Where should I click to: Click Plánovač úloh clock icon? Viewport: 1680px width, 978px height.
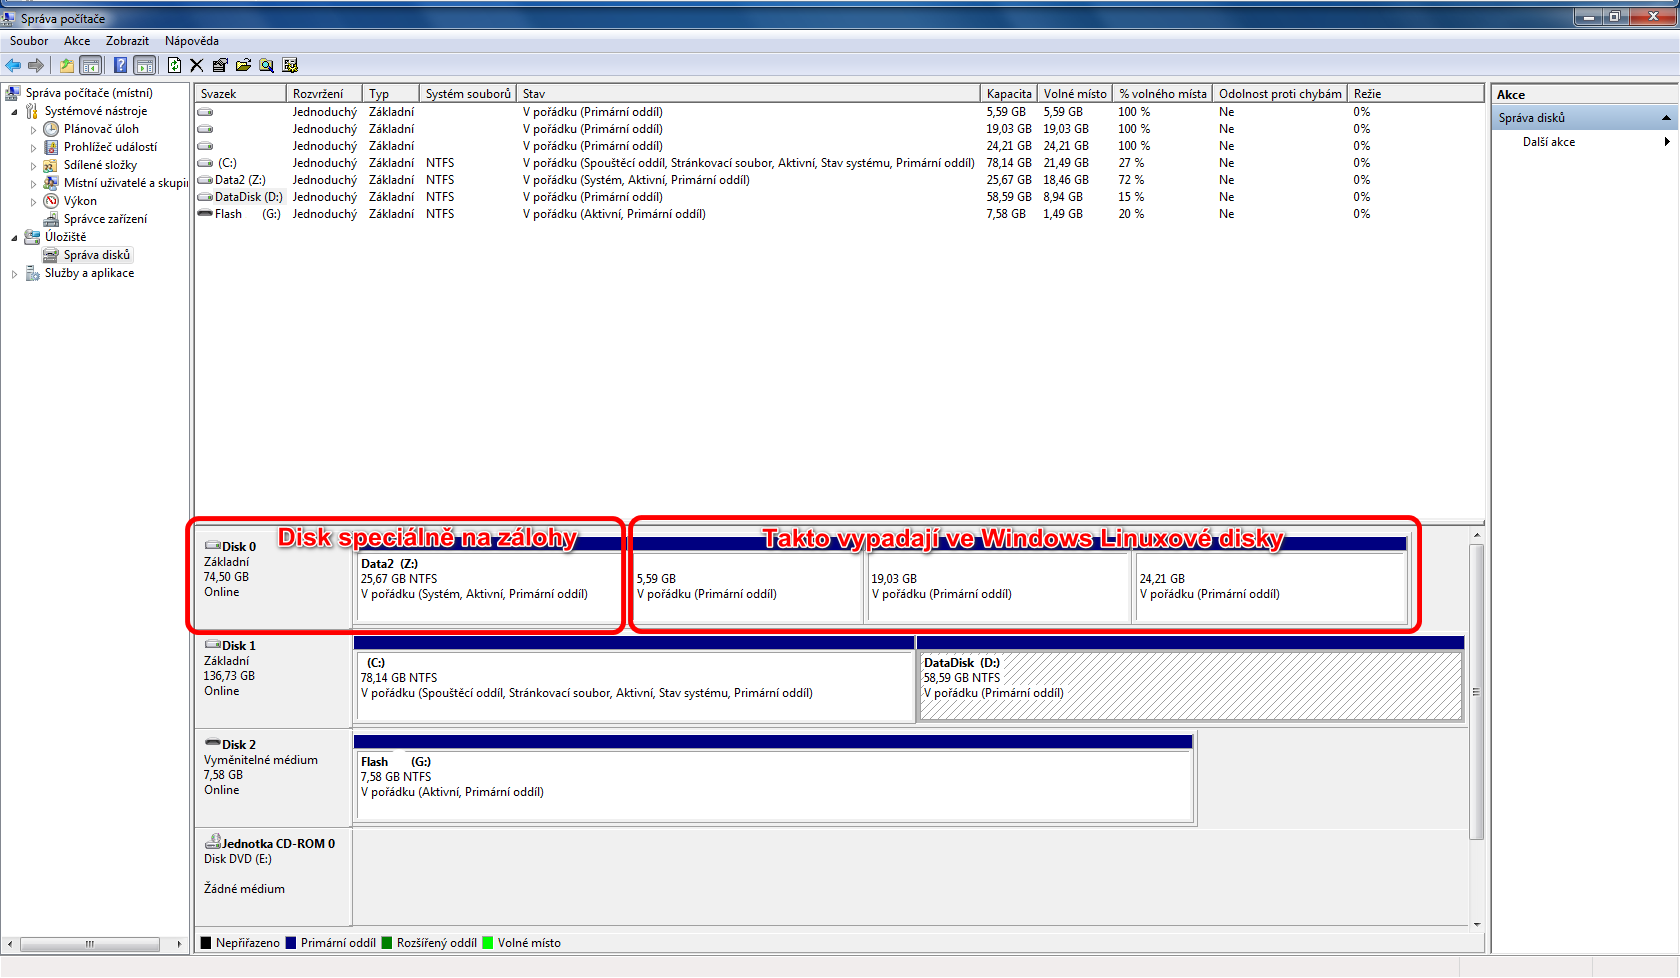point(51,129)
